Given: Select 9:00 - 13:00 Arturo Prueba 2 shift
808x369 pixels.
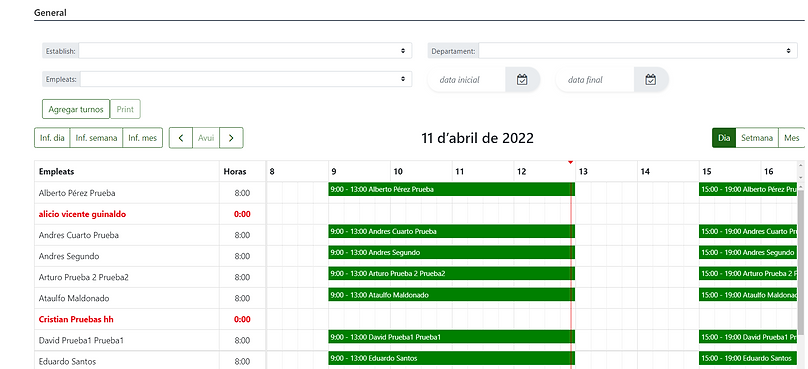Looking at the screenshot, I should (x=451, y=273).
